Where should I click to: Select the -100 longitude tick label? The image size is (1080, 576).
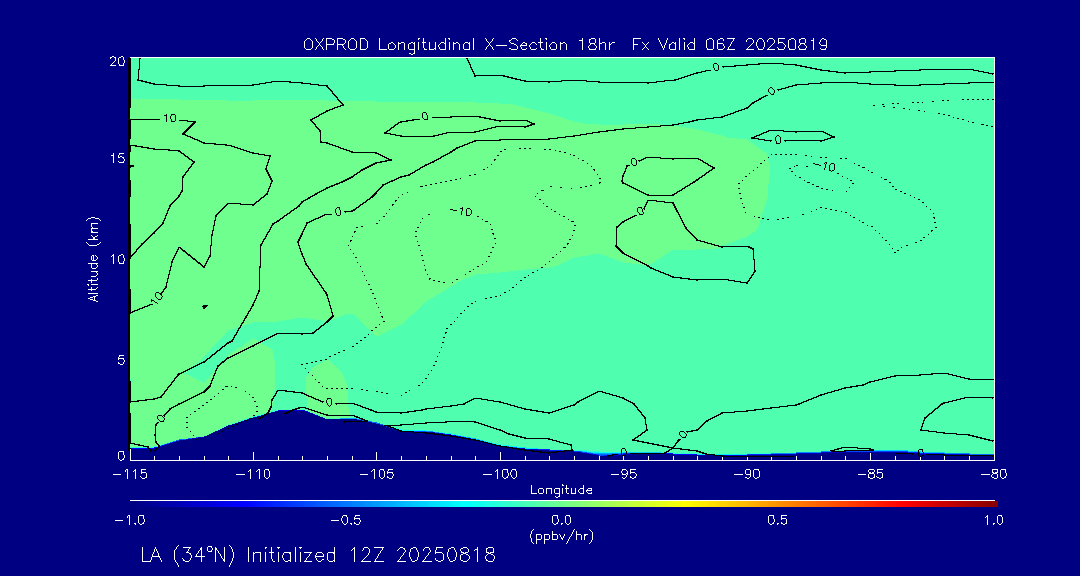[x=499, y=473]
